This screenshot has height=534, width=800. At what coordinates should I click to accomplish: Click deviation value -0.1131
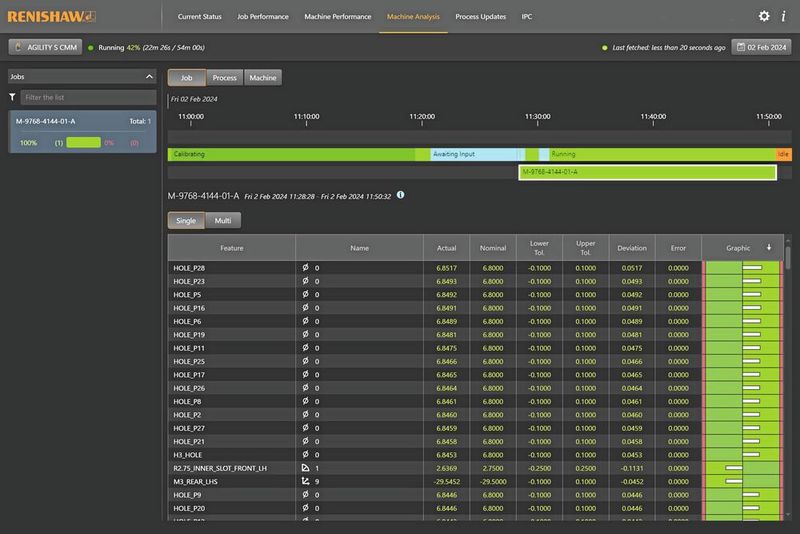(x=632, y=468)
